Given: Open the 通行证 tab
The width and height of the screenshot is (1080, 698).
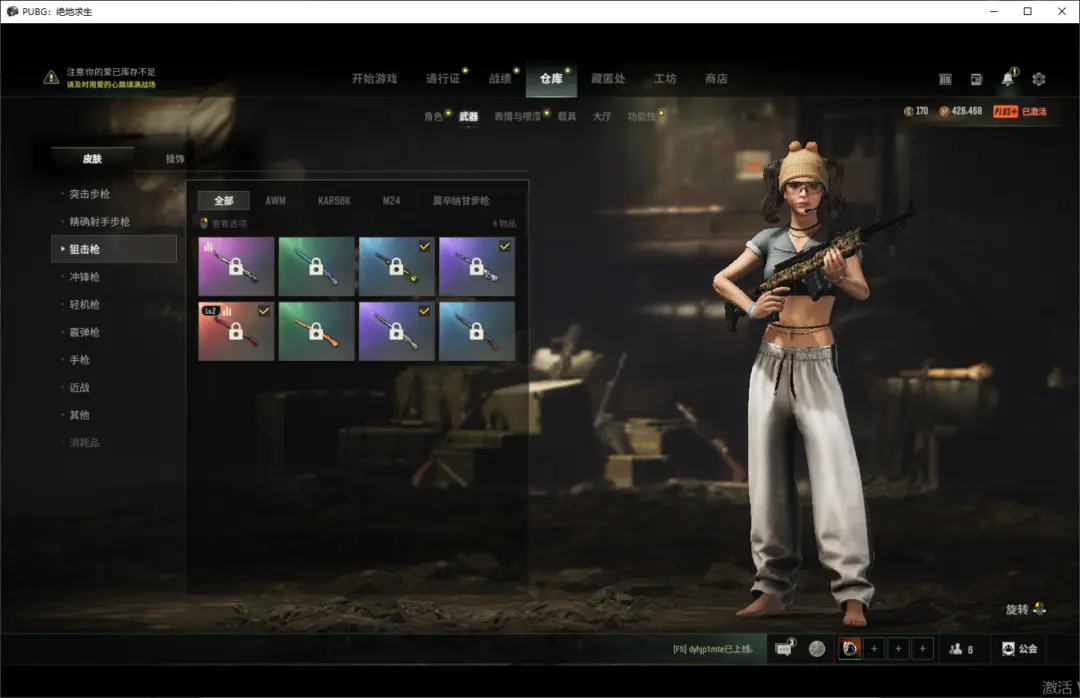Looking at the screenshot, I should click(x=443, y=79).
